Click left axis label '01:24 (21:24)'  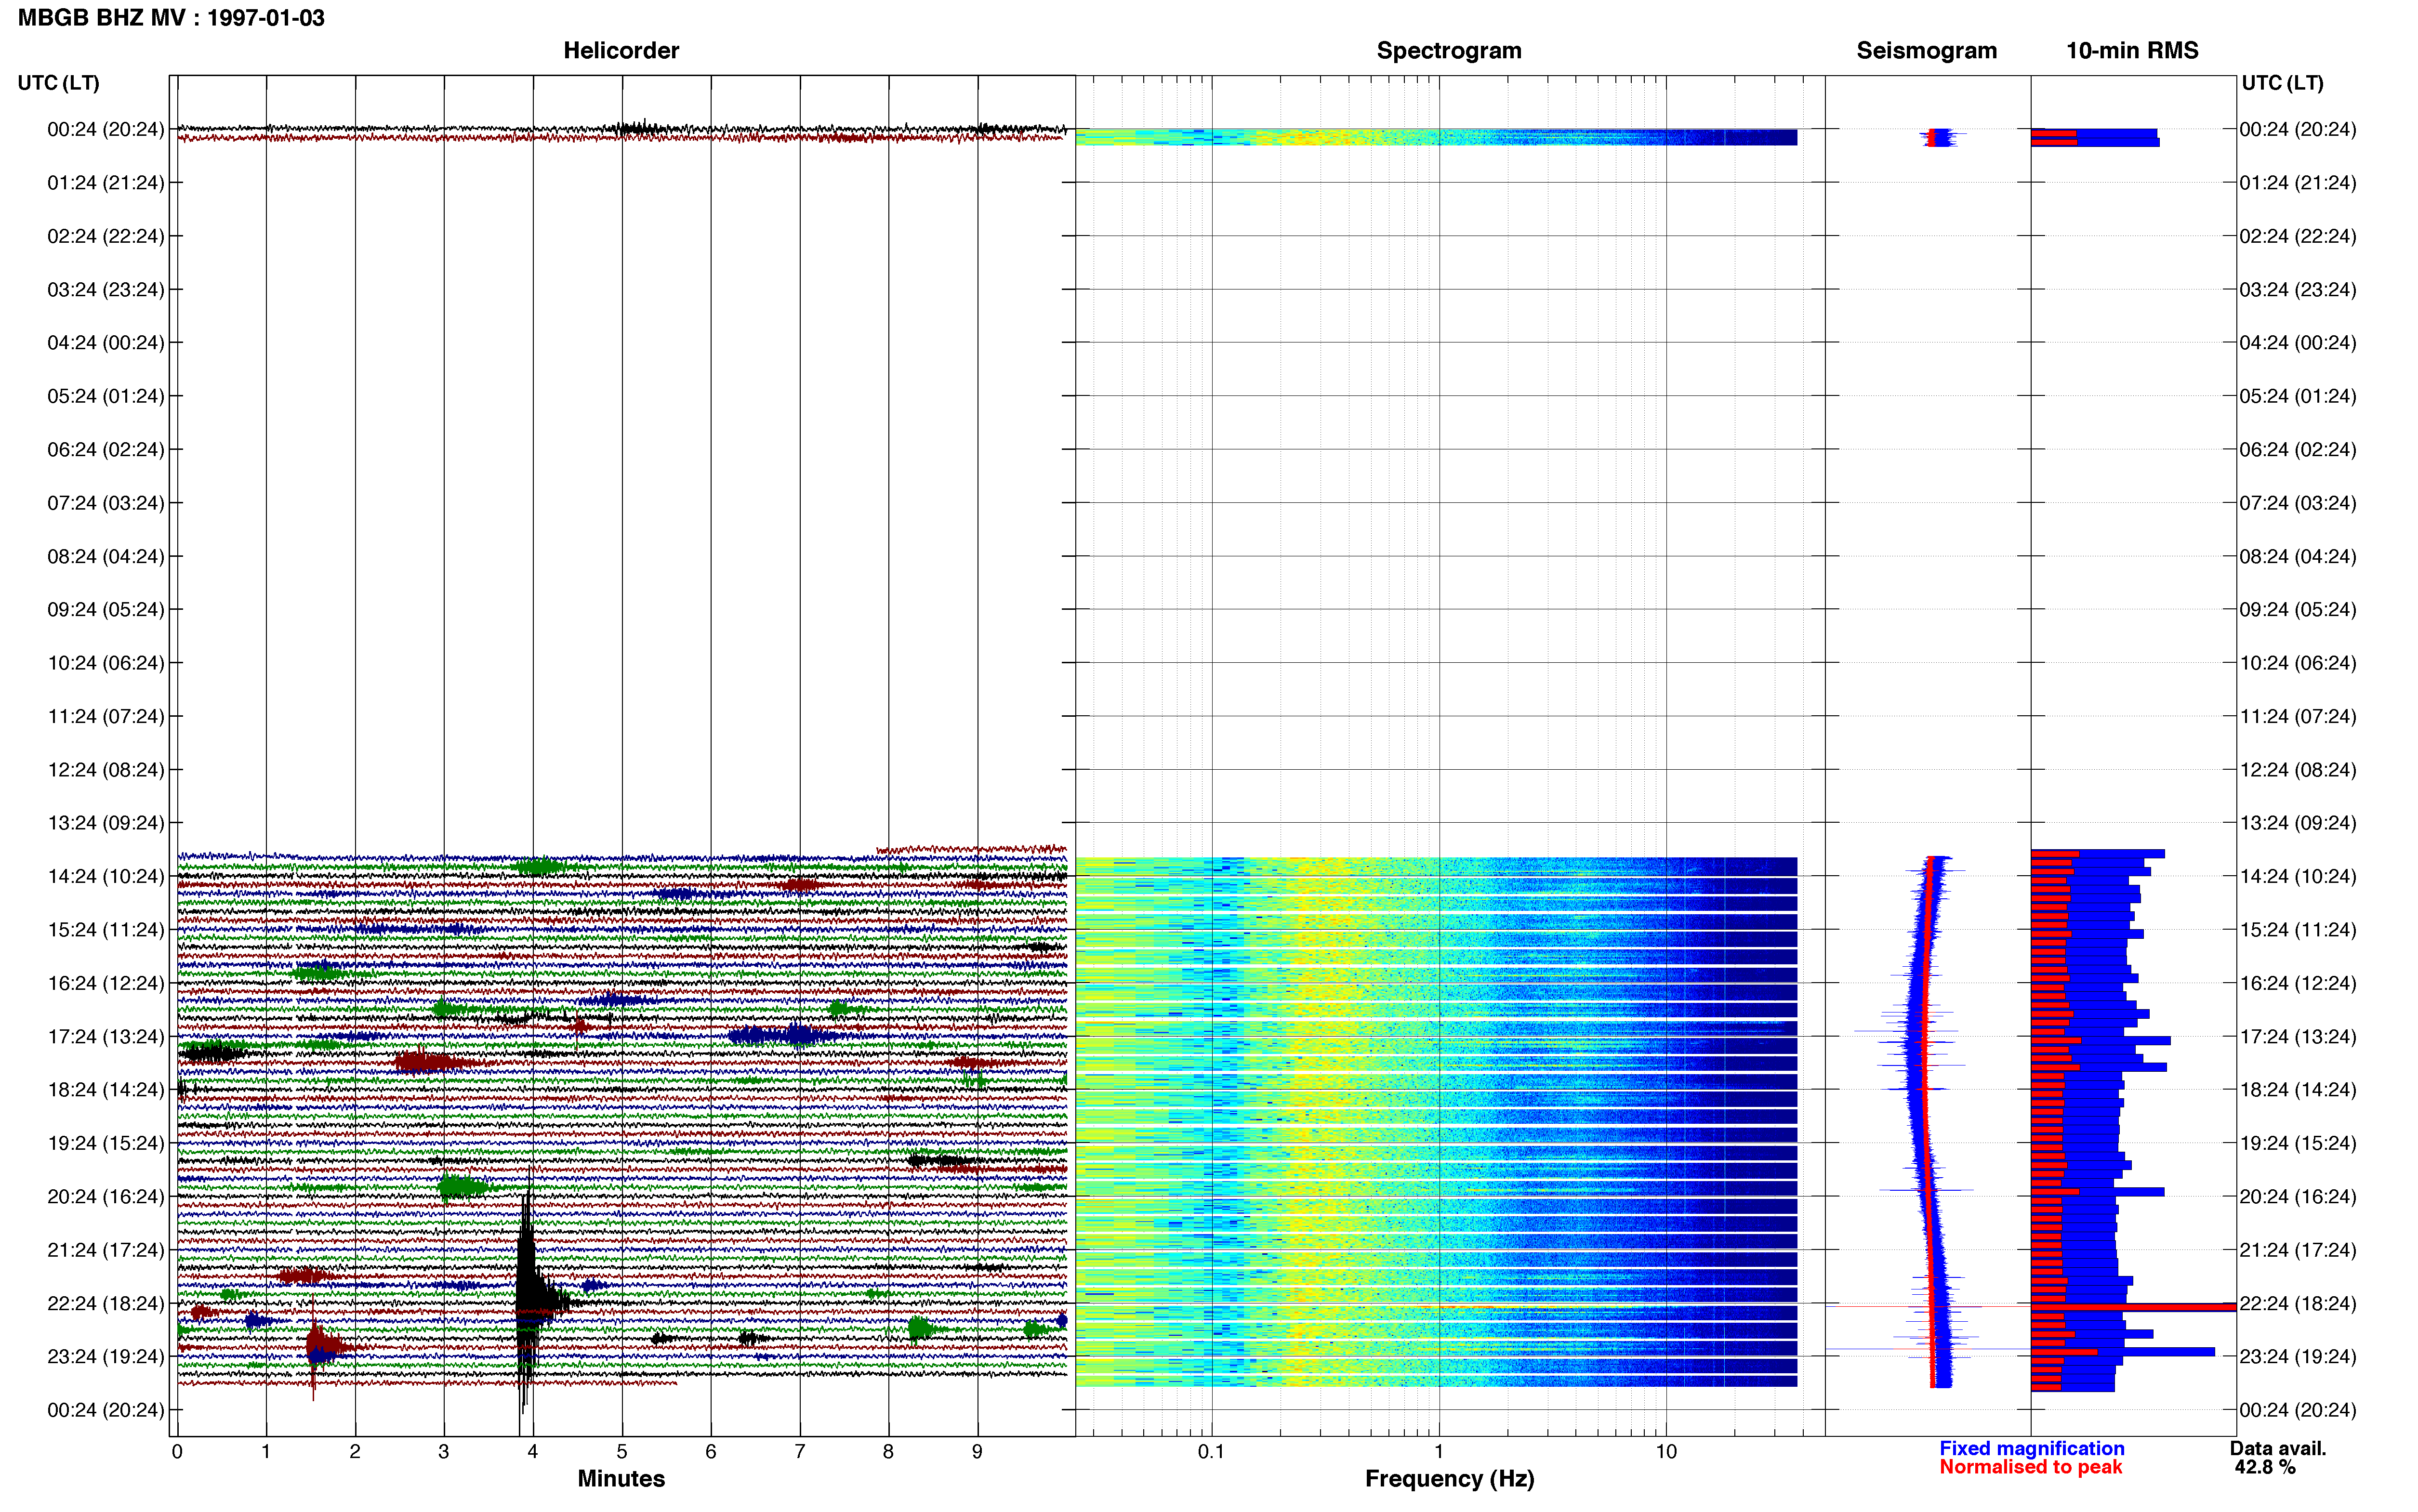pos(106,183)
